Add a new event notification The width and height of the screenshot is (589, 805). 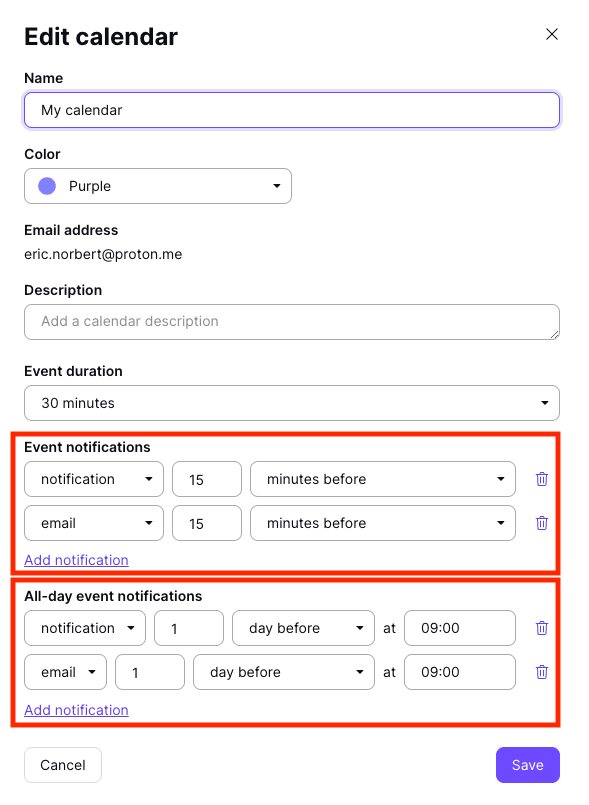76,559
